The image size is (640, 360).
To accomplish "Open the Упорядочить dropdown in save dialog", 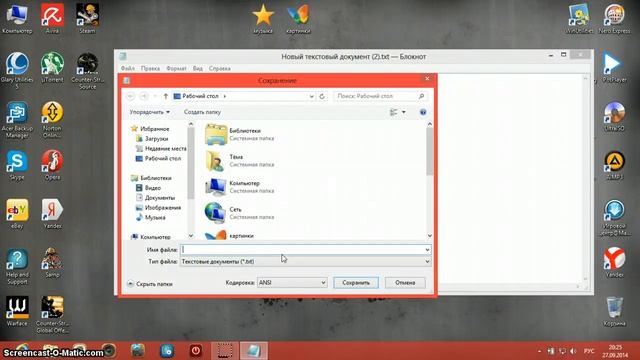I will (149, 112).
